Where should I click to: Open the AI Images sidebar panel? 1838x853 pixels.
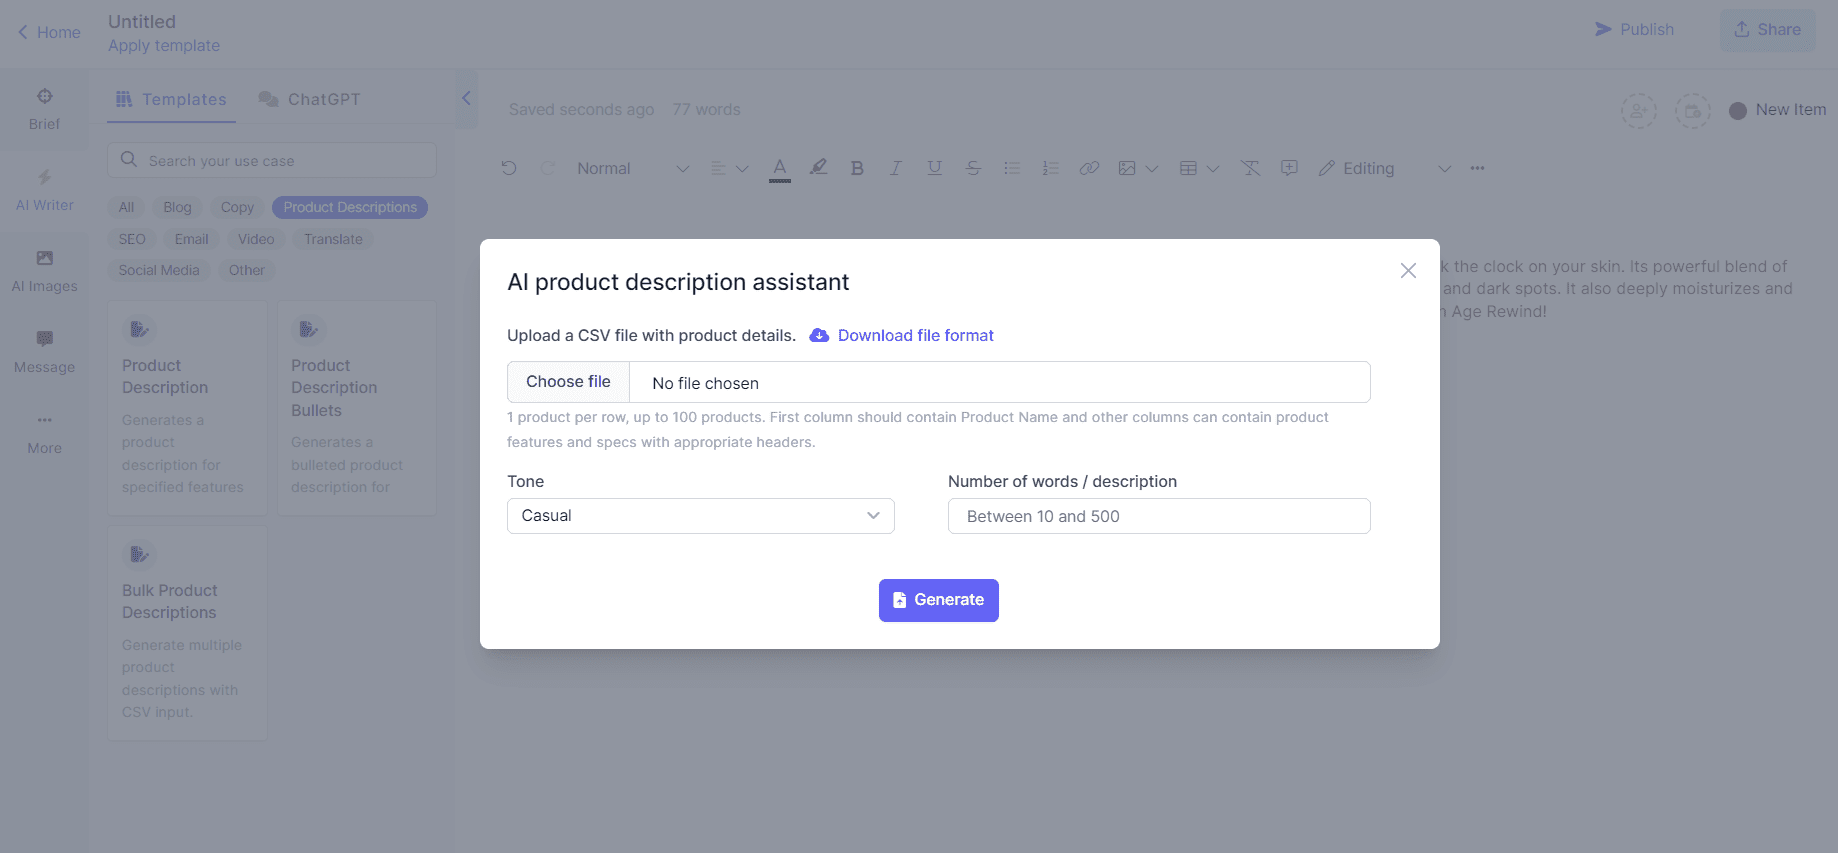(x=45, y=270)
